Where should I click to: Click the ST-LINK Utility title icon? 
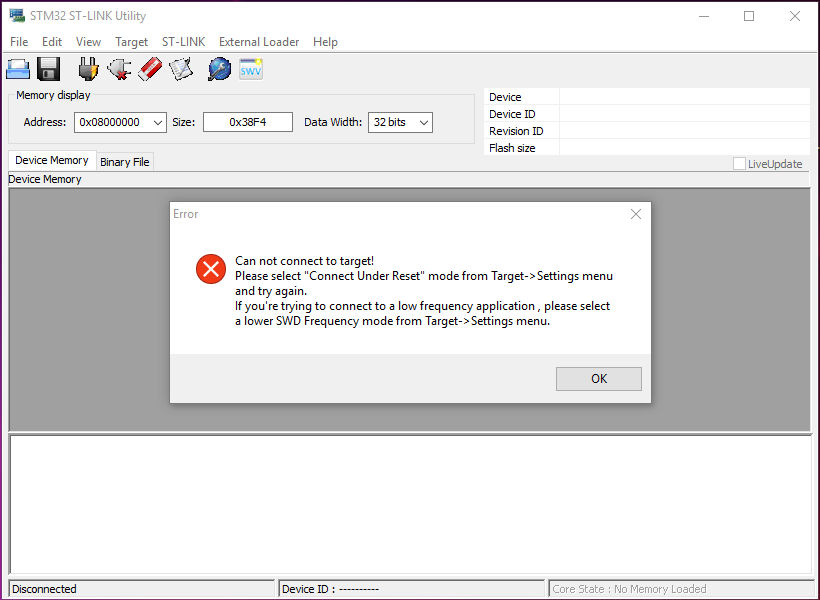pyautogui.click(x=17, y=16)
